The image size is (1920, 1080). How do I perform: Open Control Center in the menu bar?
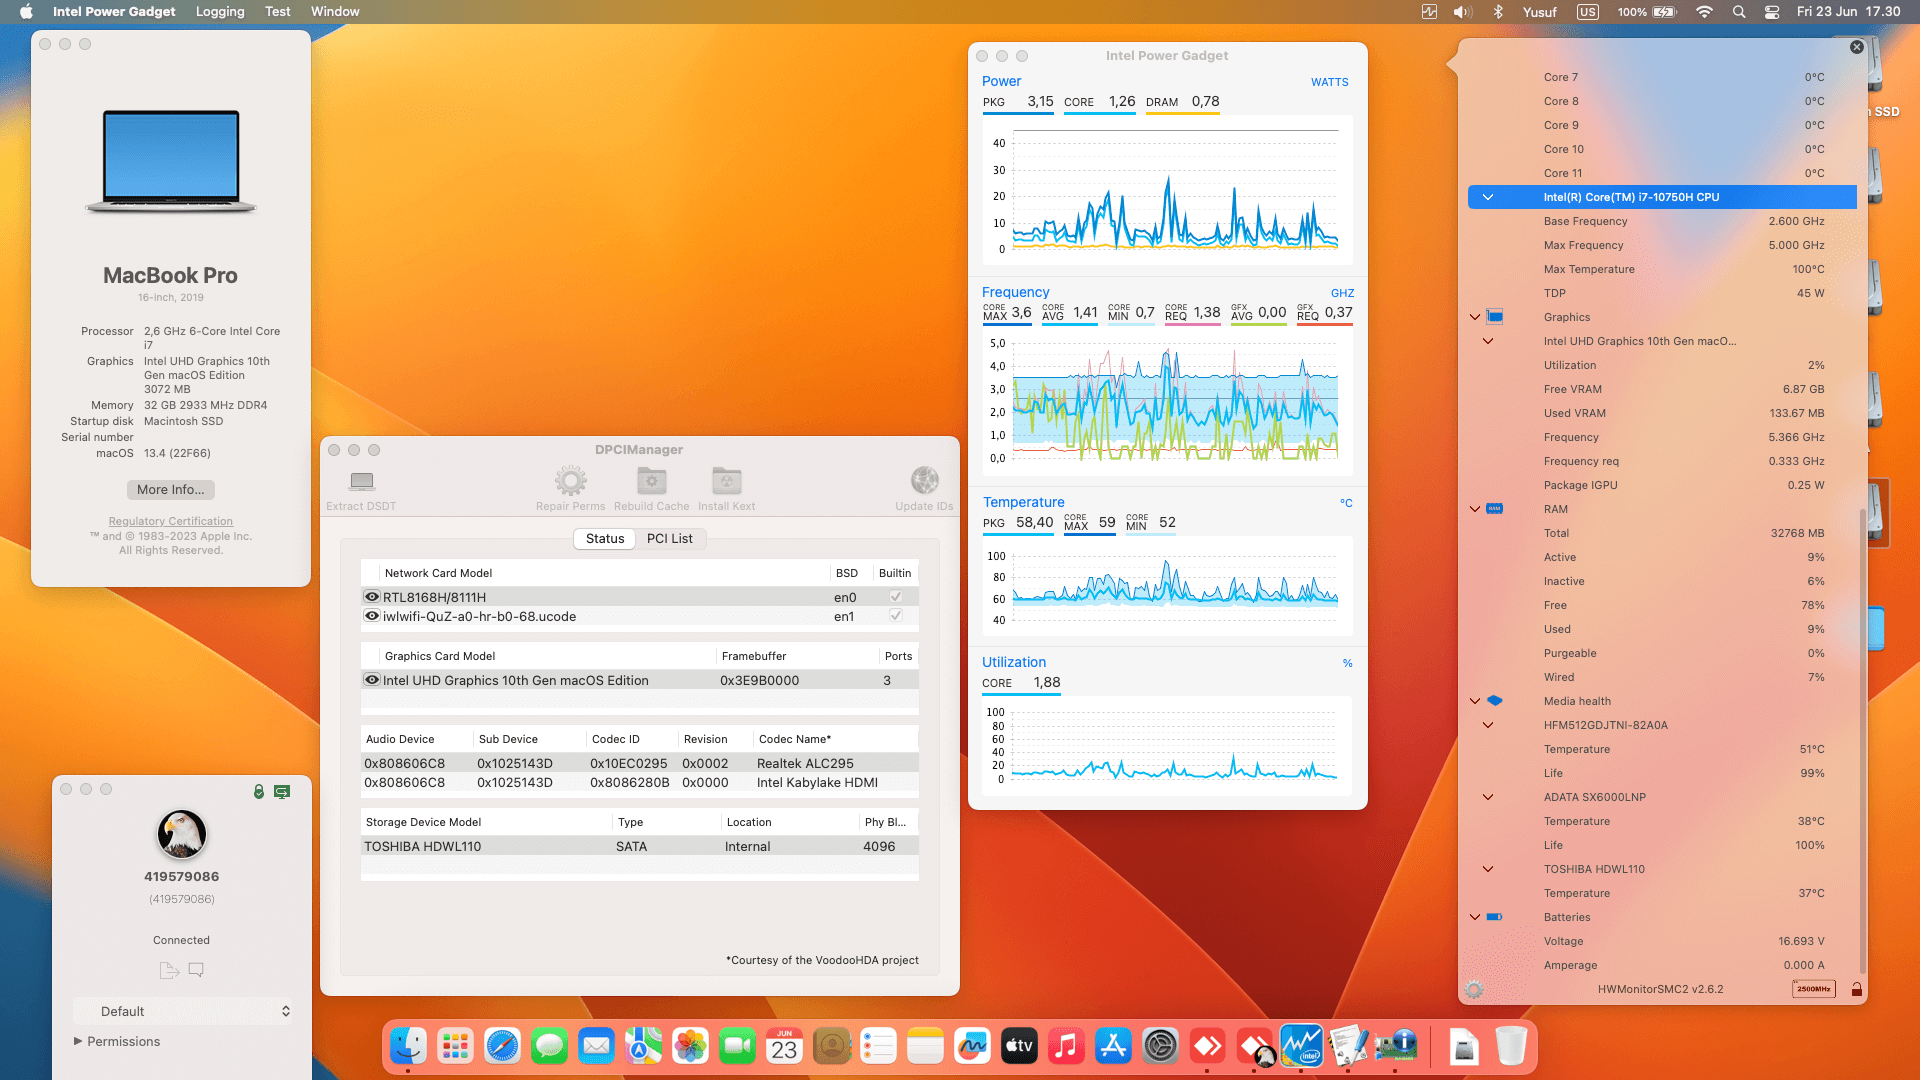click(1772, 12)
